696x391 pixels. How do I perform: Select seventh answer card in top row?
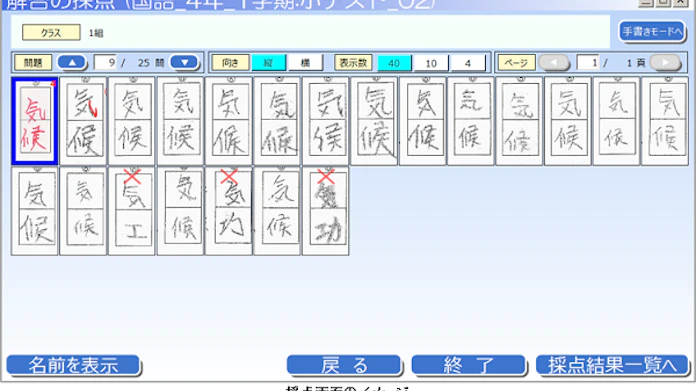[326, 121]
